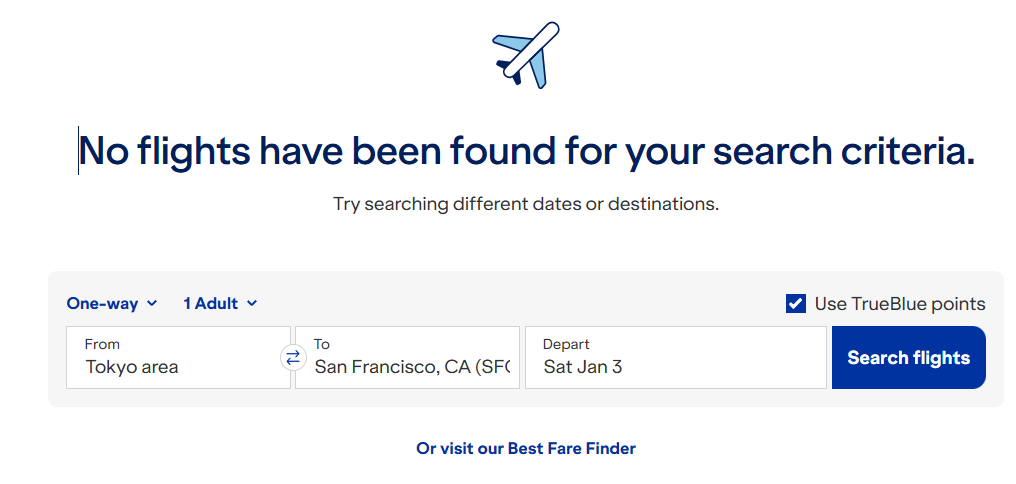Click the "Depart" field label
Viewport: 1016px width, 484px height.
tap(566, 344)
